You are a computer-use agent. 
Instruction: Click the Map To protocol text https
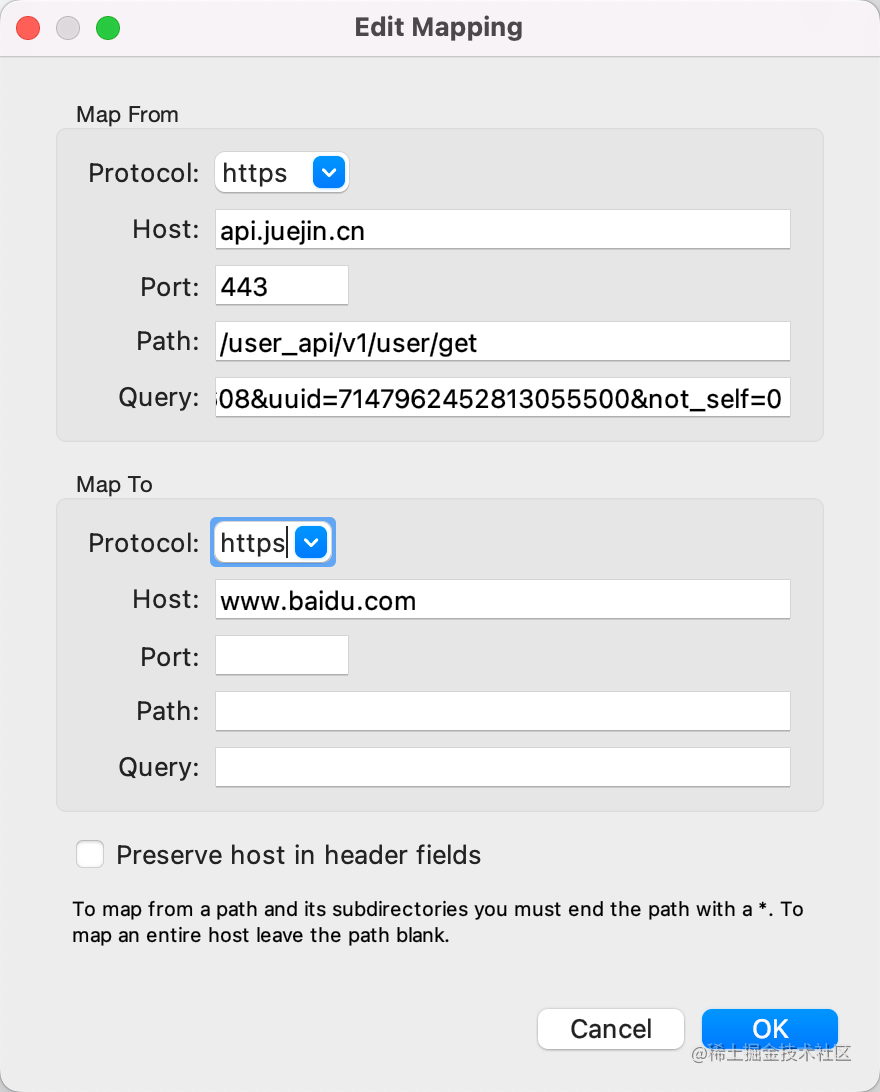pos(253,543)
